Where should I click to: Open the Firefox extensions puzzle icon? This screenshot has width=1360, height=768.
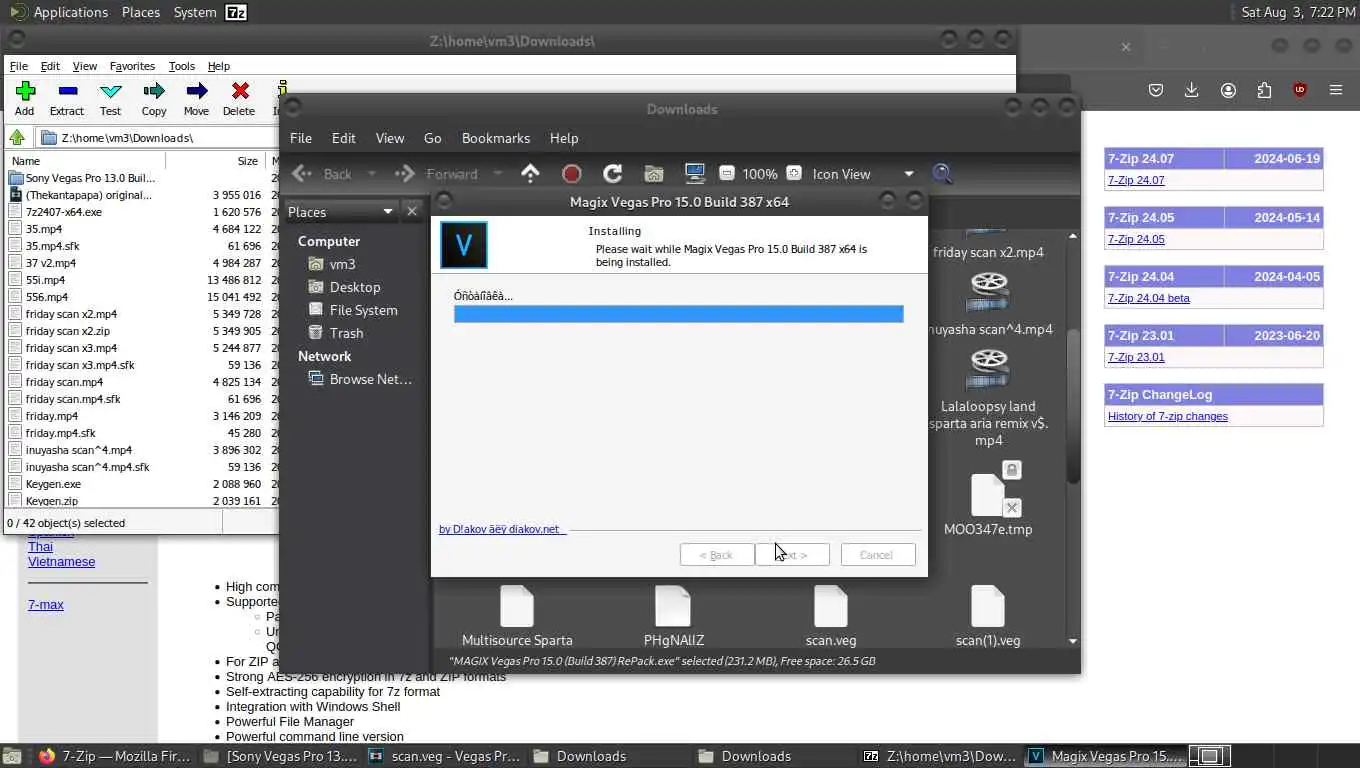(1264, 90)
